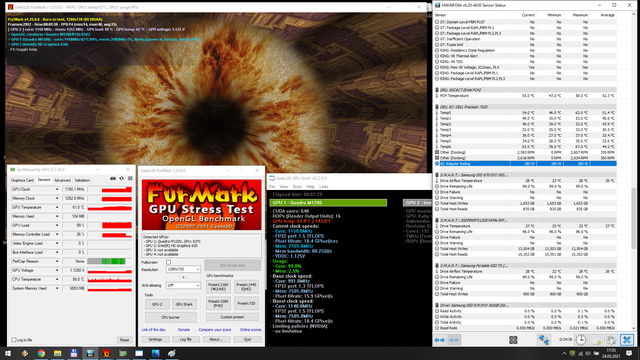Expand the GPU Temperature sensor dropdown arrow
Screen dimensions: 640x360
coord(57,207)
